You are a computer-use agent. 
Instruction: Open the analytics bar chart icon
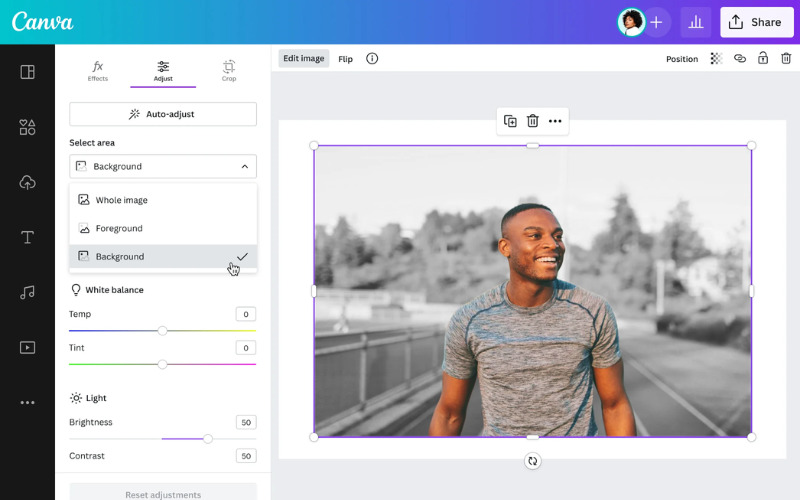click(x=696, y=22)
